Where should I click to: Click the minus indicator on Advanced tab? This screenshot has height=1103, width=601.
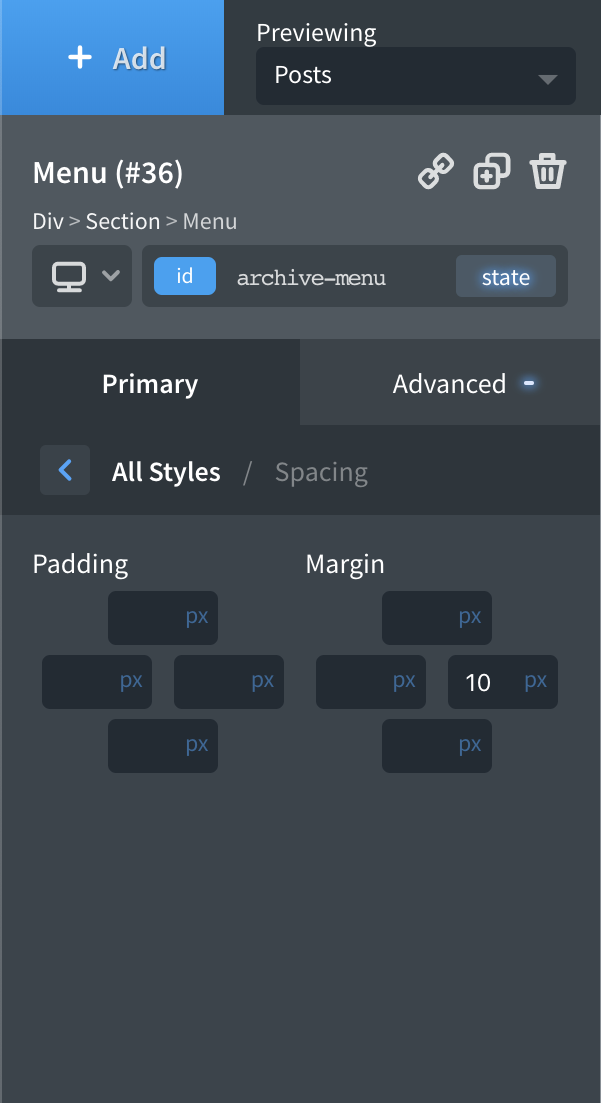(528, 383)
